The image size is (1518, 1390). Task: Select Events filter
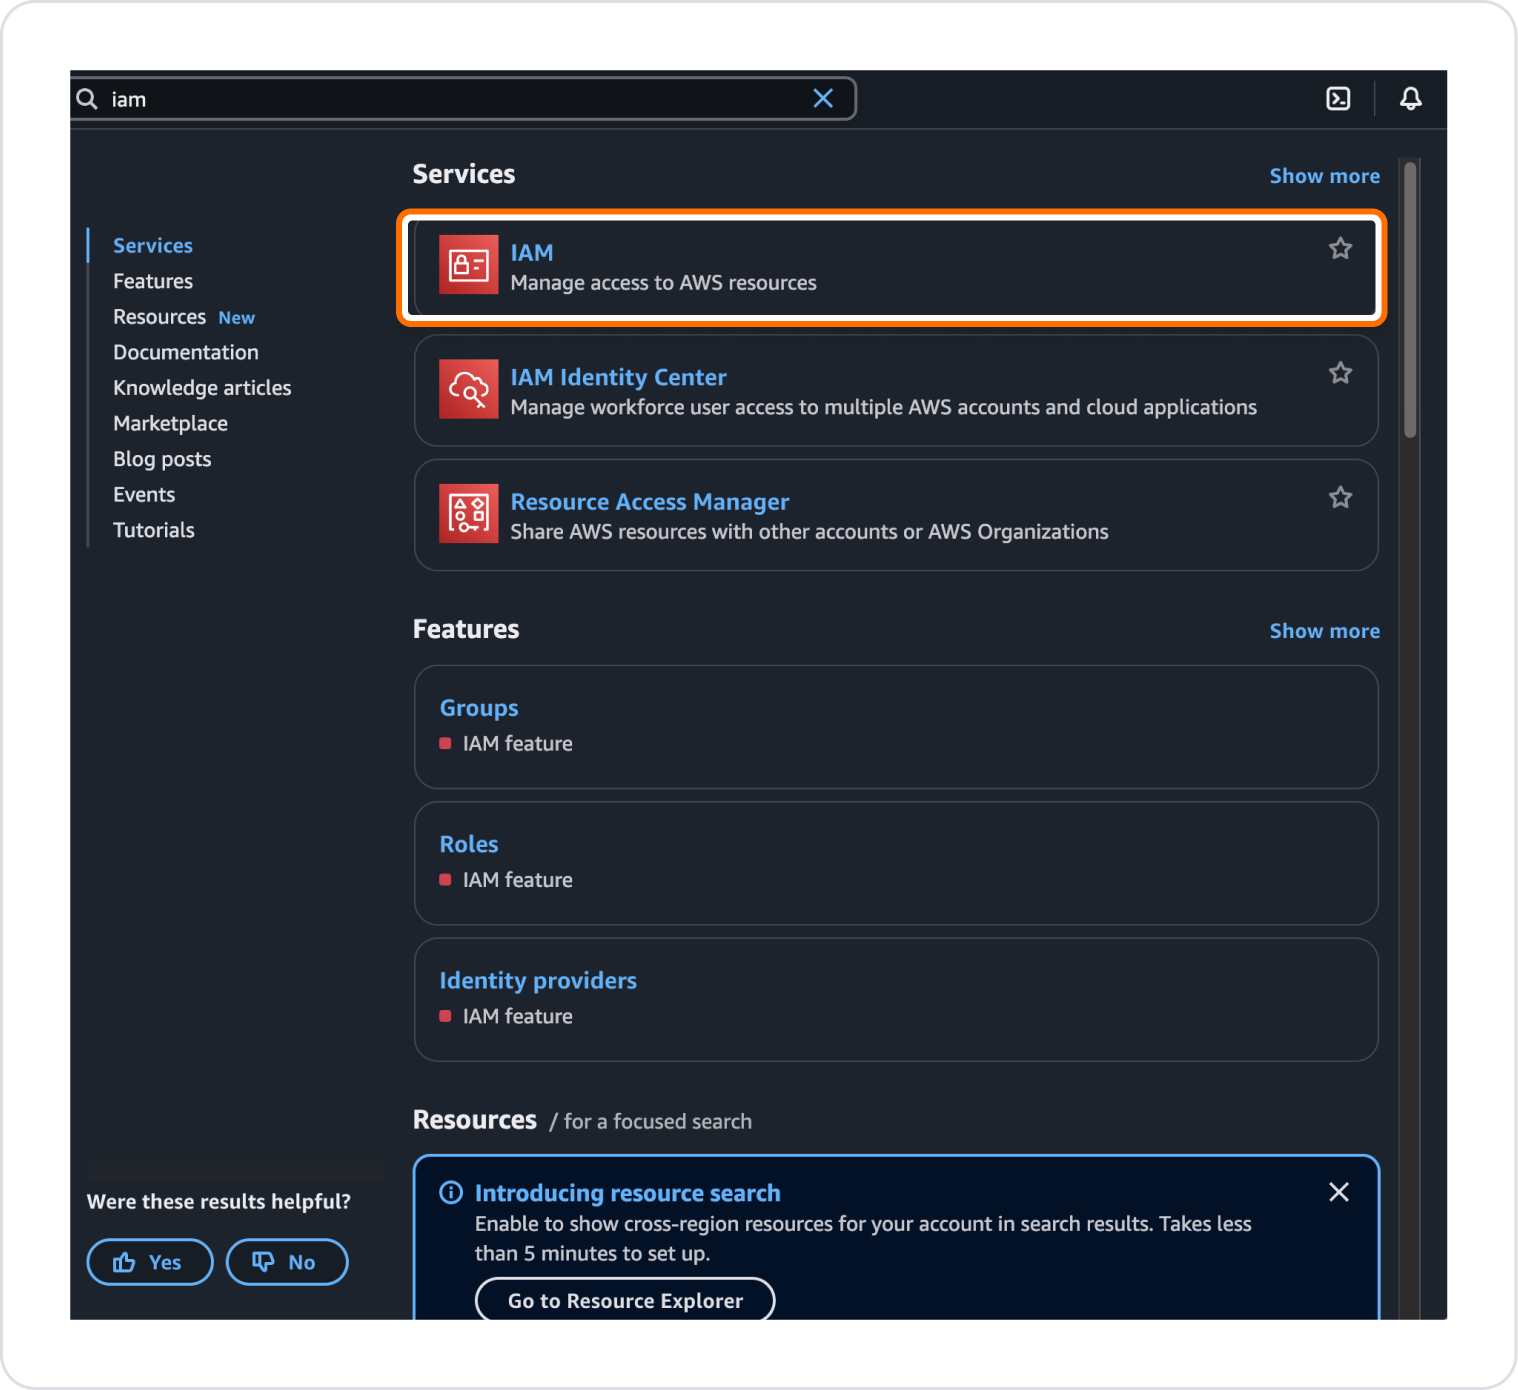[x=144, y=495]
